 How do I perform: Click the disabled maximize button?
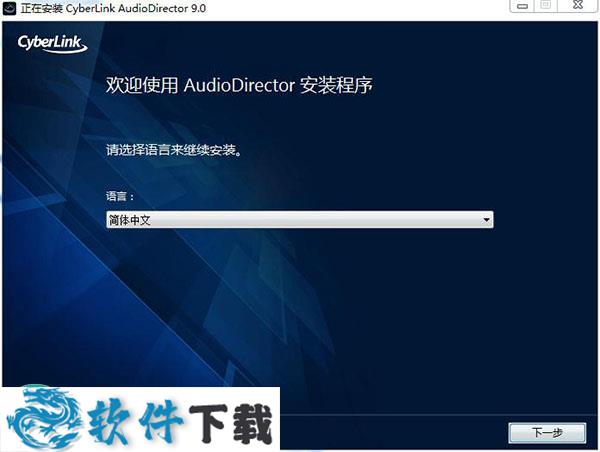point(546,6)
